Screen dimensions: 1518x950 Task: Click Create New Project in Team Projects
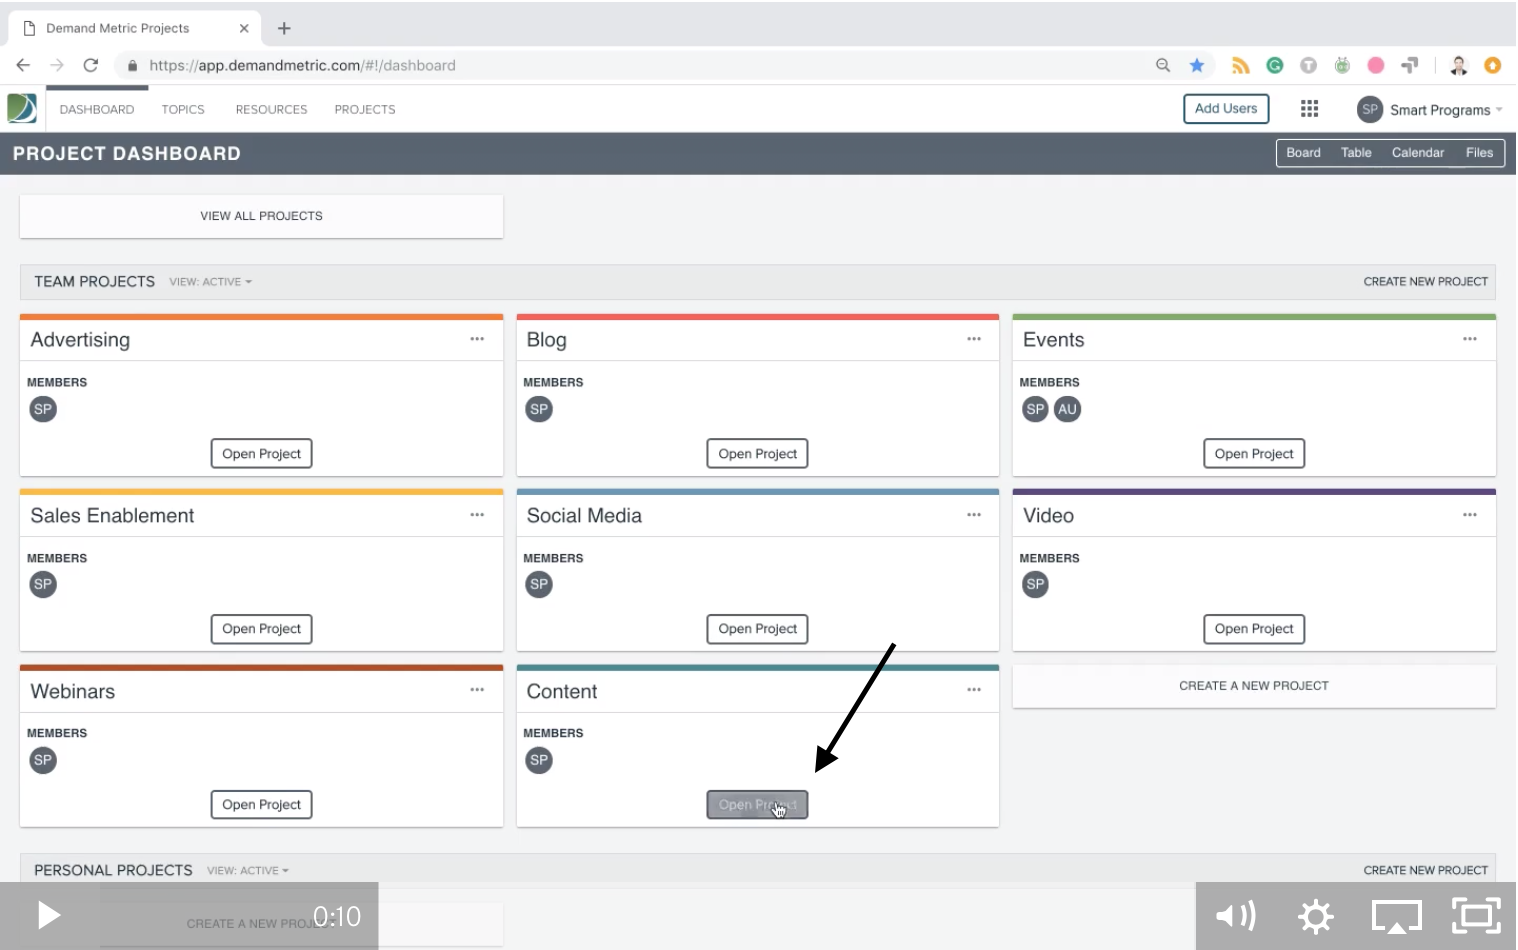[1425, 282]
